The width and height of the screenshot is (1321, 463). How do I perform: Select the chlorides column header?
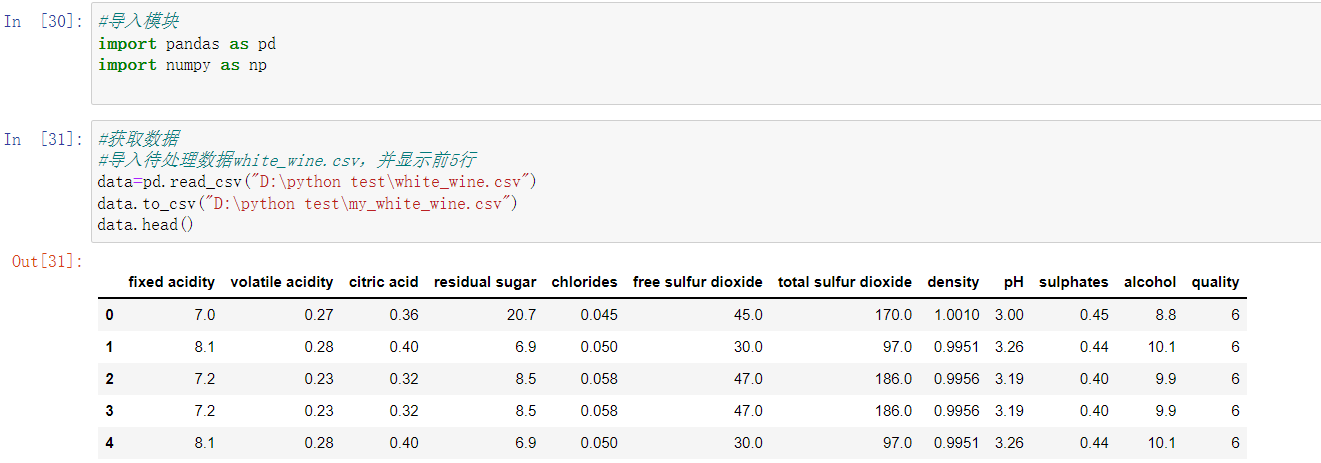[x=585, y=282]
